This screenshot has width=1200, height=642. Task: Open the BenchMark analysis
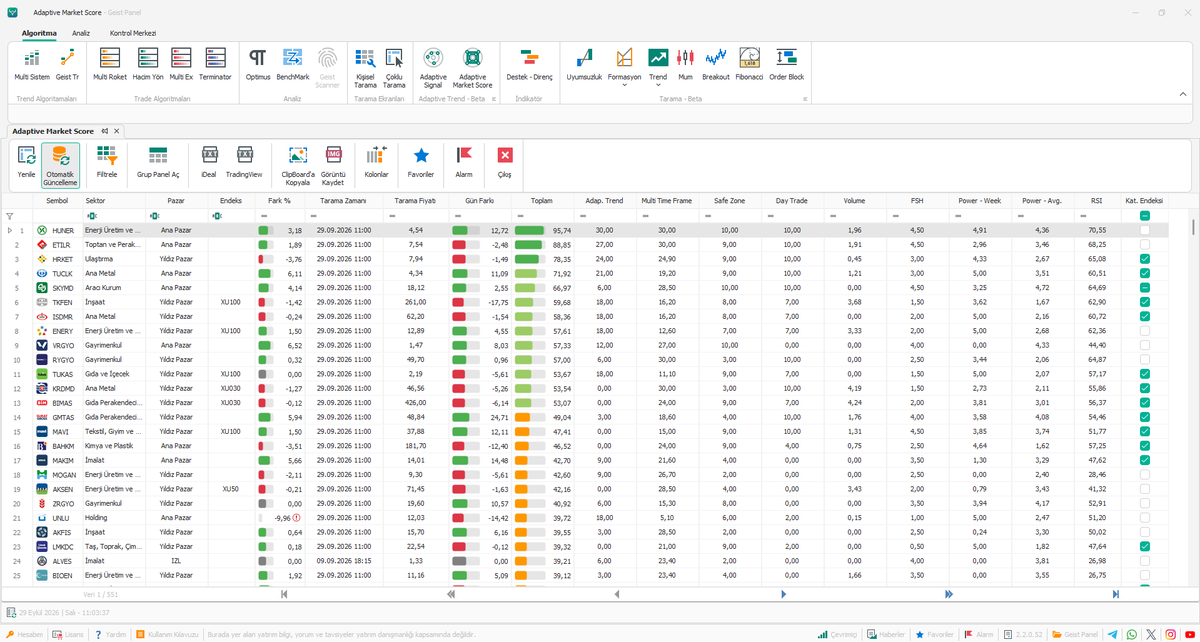pos(293,65)
